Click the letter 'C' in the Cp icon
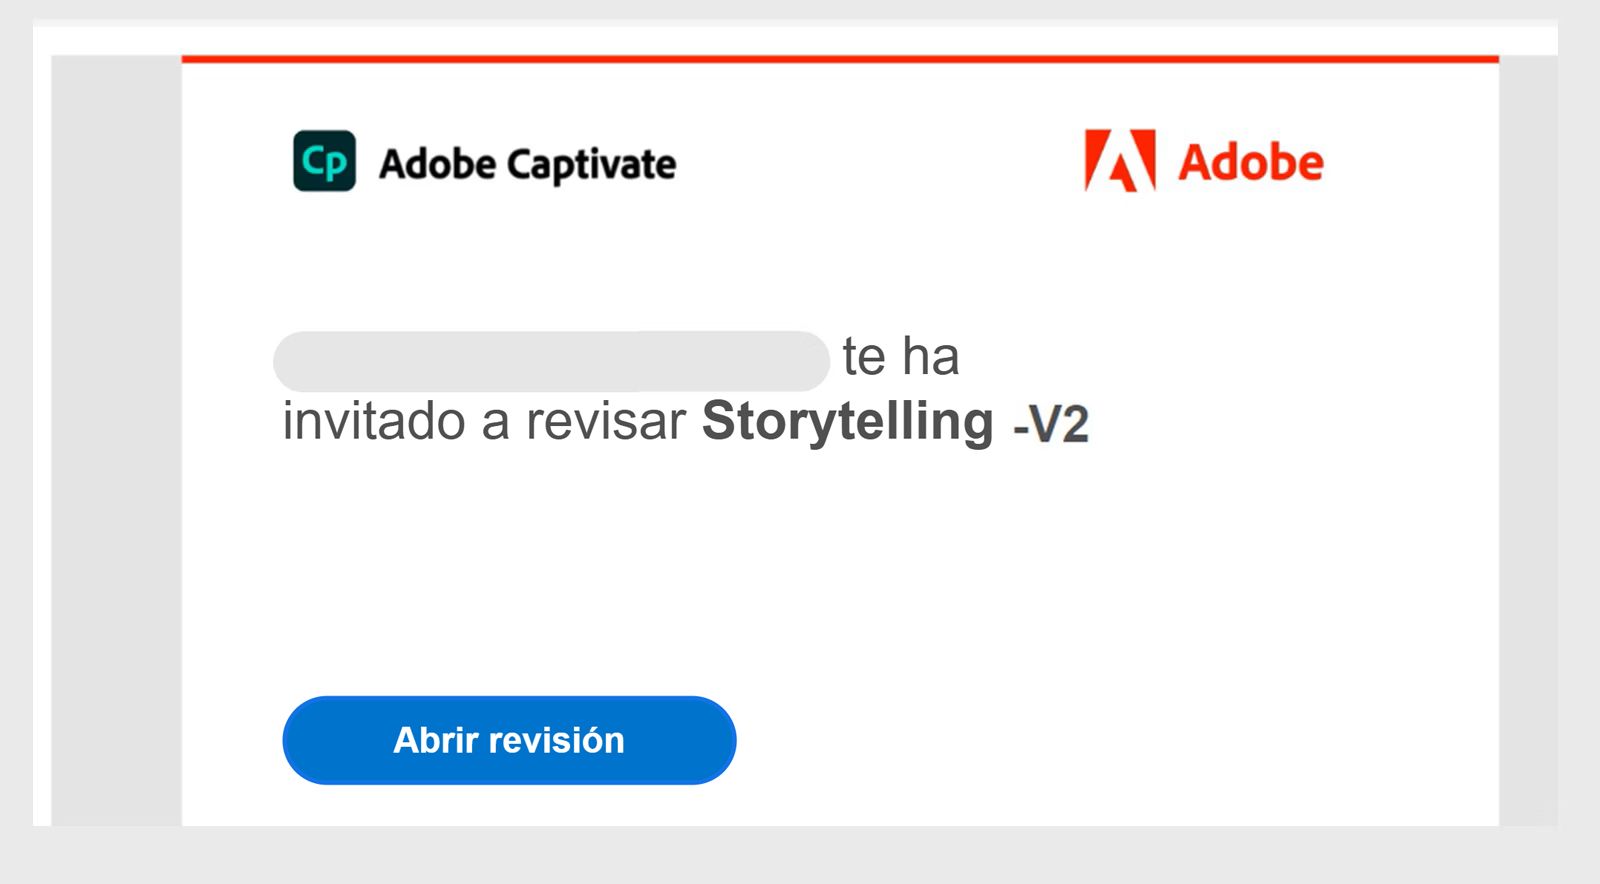 click(315, 160)
